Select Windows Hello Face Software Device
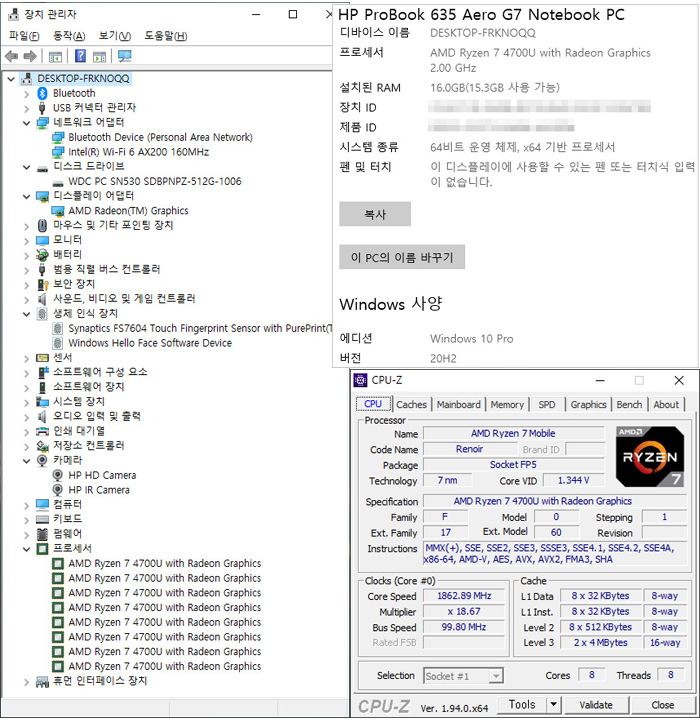 click(150, 343)
